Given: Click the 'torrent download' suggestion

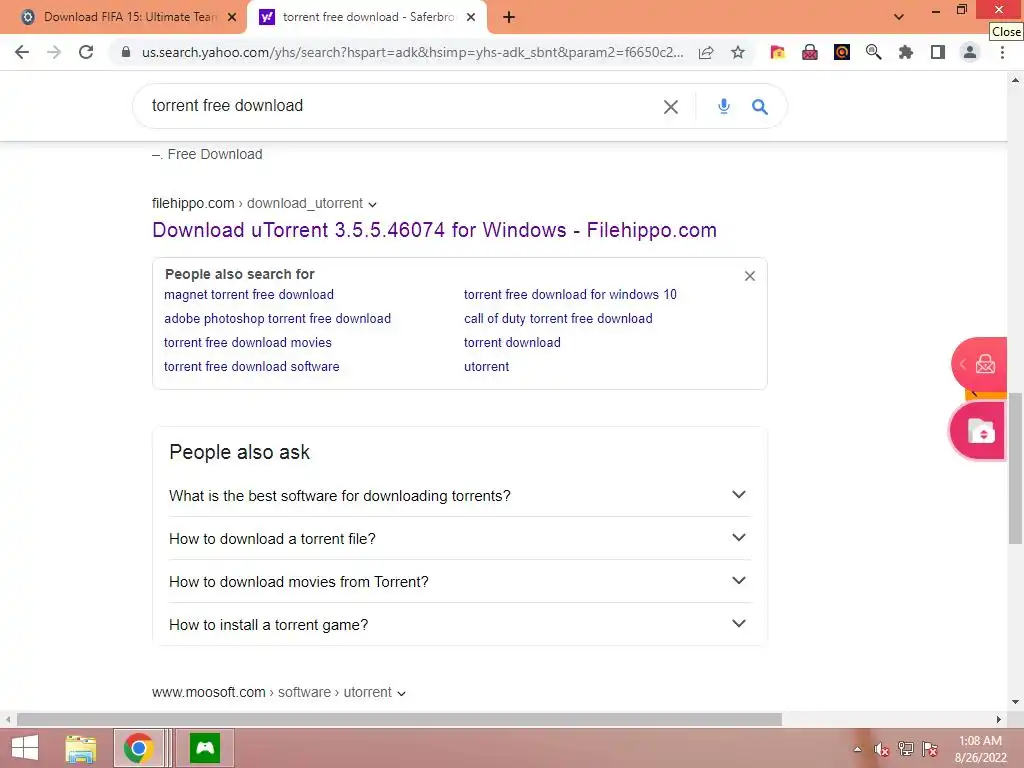Looking at the screenshot, I should (x=512, y=342).
